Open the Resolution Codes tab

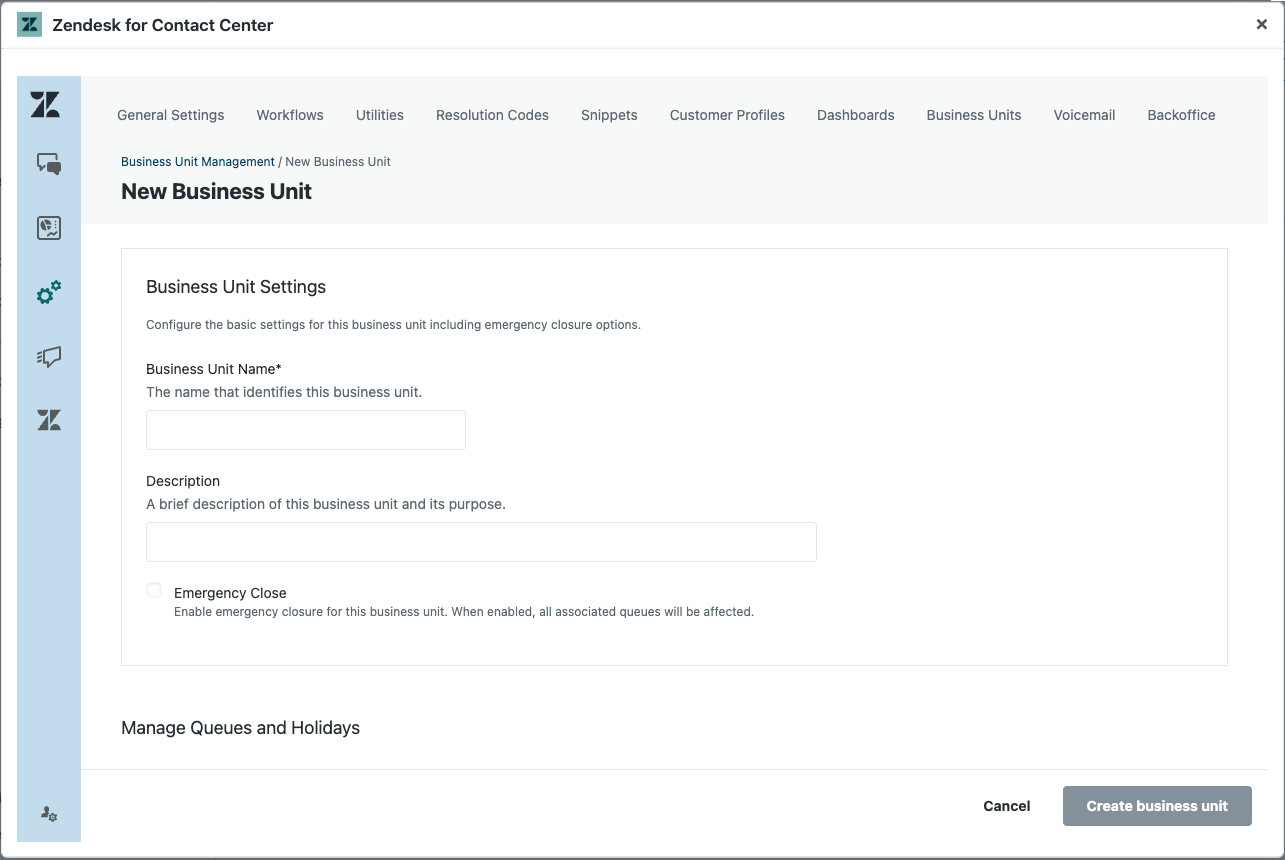[492, 115]
